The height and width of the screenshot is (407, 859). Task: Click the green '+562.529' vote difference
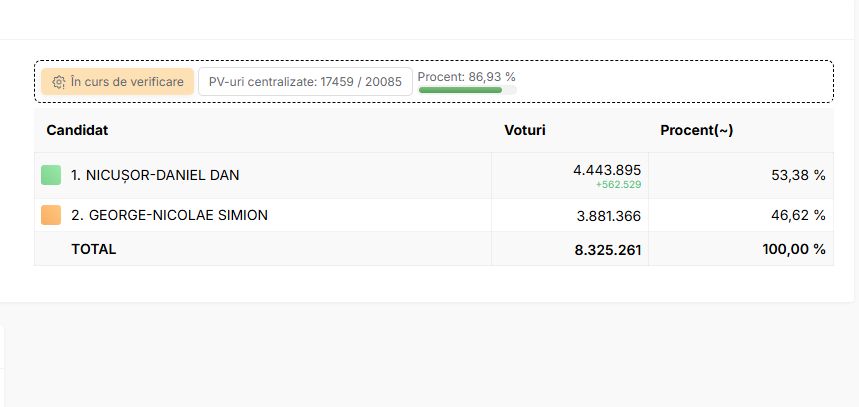[x=618, y=185]
